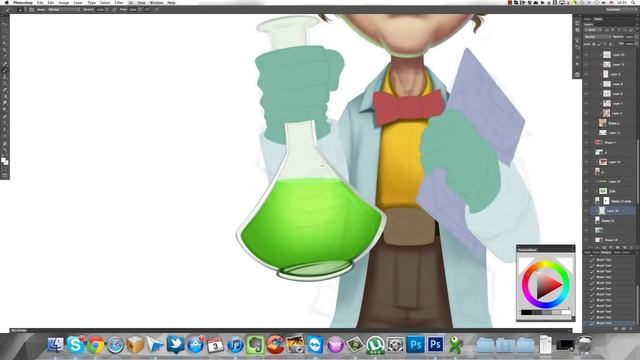Open TeamViewer from the Dock
This screenshot has height=360, width=640.
click(315, 345)
